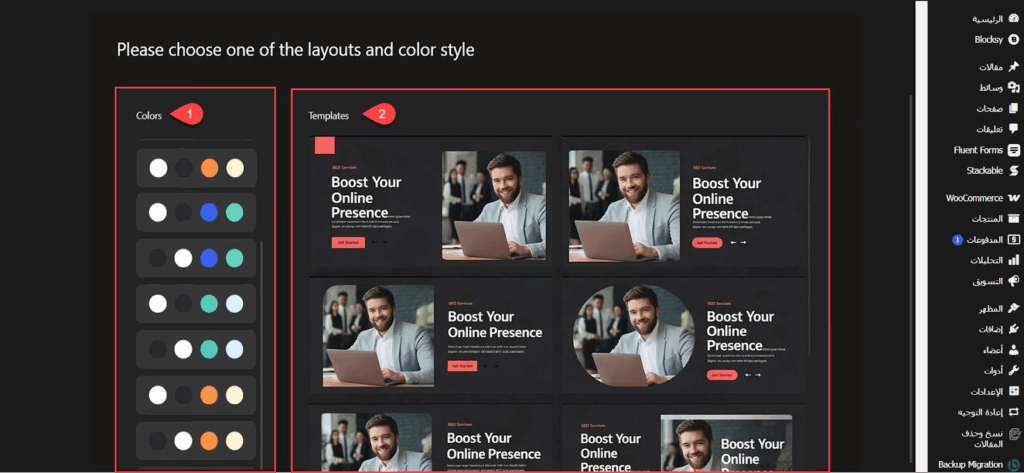The height and width of the screenshot is (473, 1024).
Task: Click the WooCommerce logo icon
Action: click(1013, 198)
